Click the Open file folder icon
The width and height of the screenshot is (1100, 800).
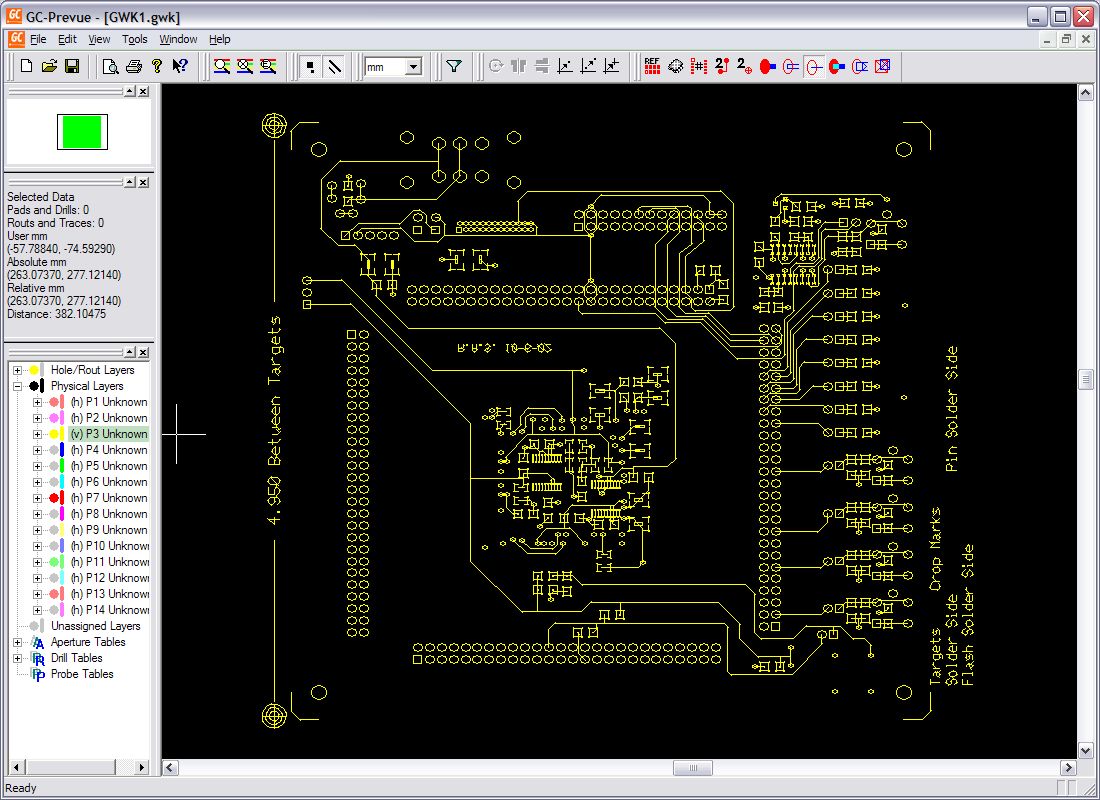coord(49,66)
